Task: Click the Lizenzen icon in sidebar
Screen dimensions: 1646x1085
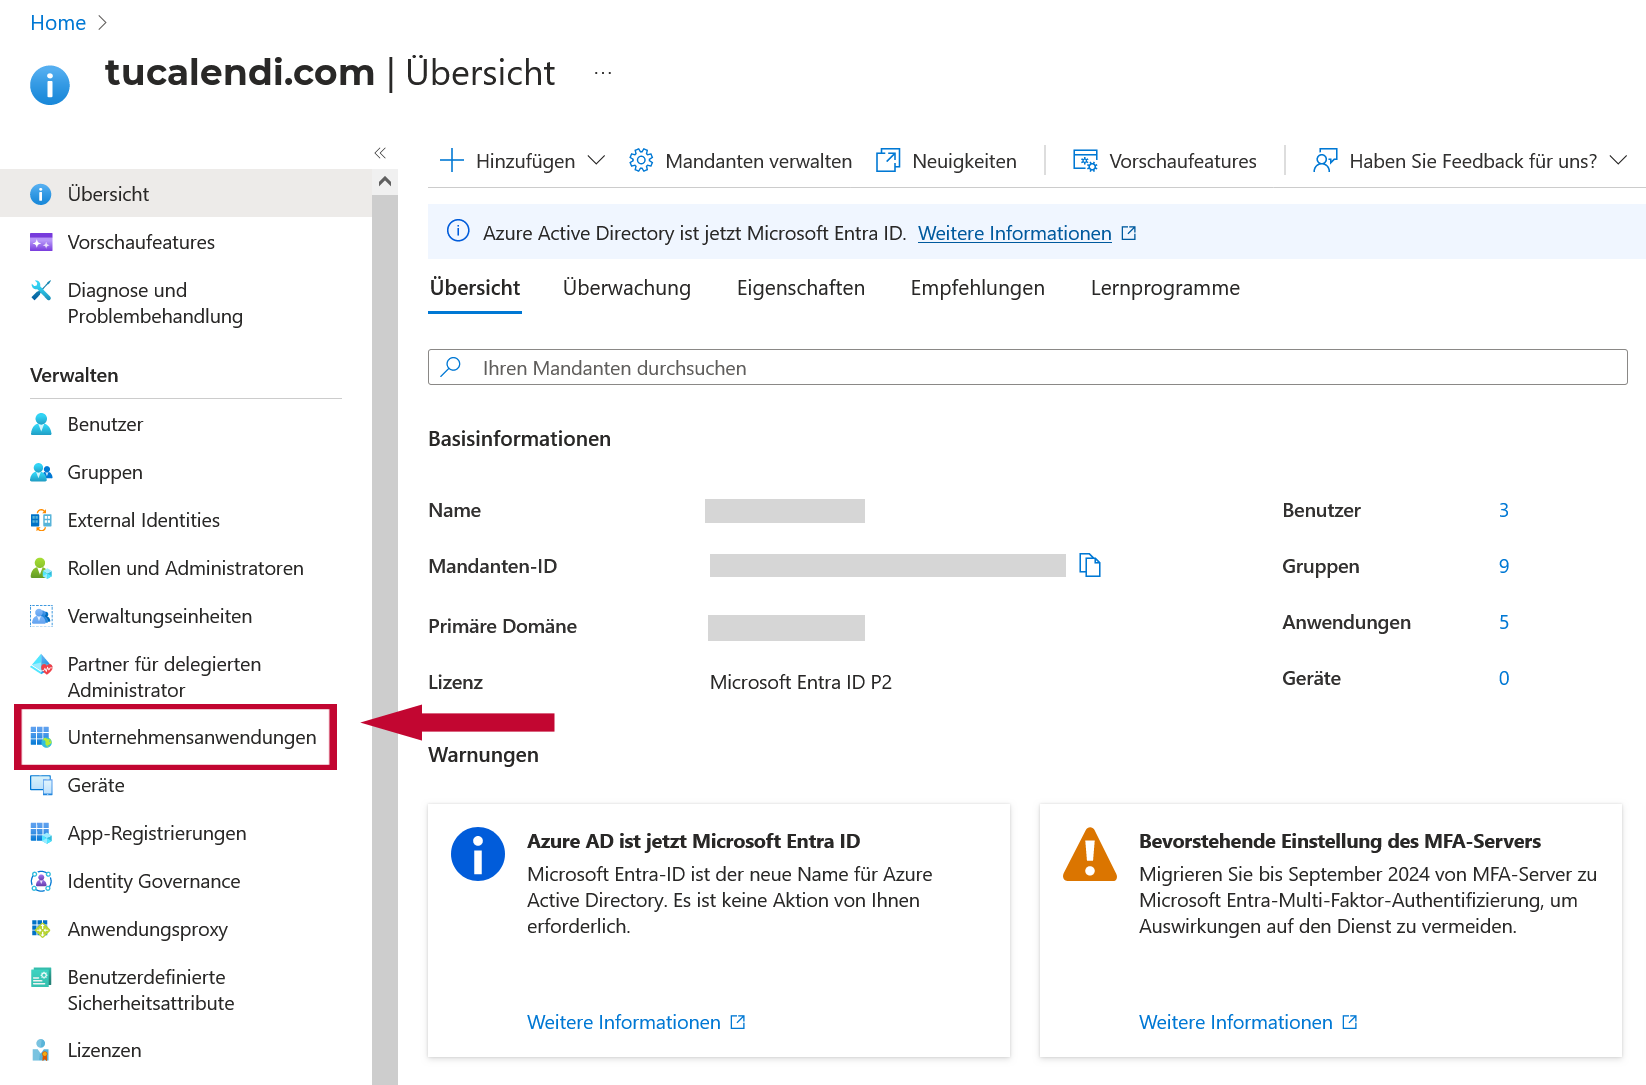Action: [x=41, y=1050]
